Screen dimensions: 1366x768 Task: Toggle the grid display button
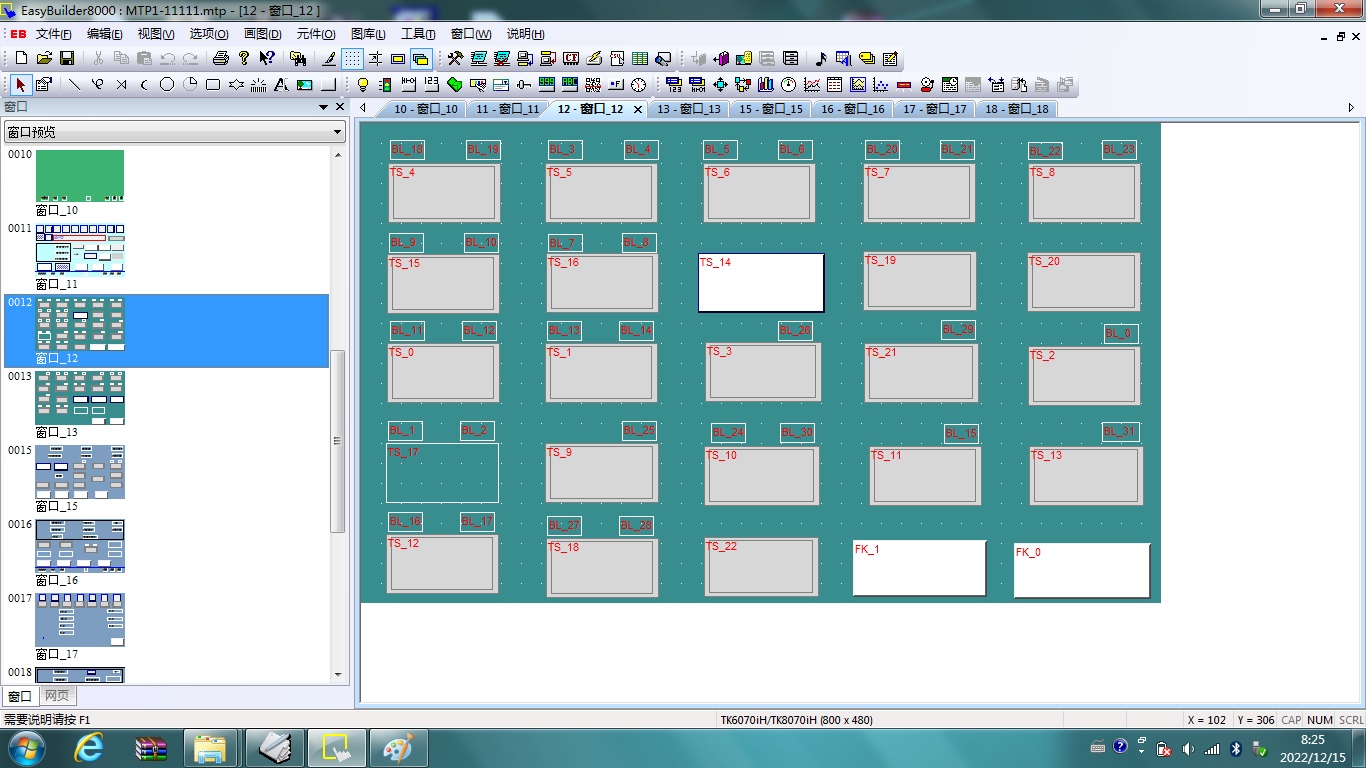(352, 59)
